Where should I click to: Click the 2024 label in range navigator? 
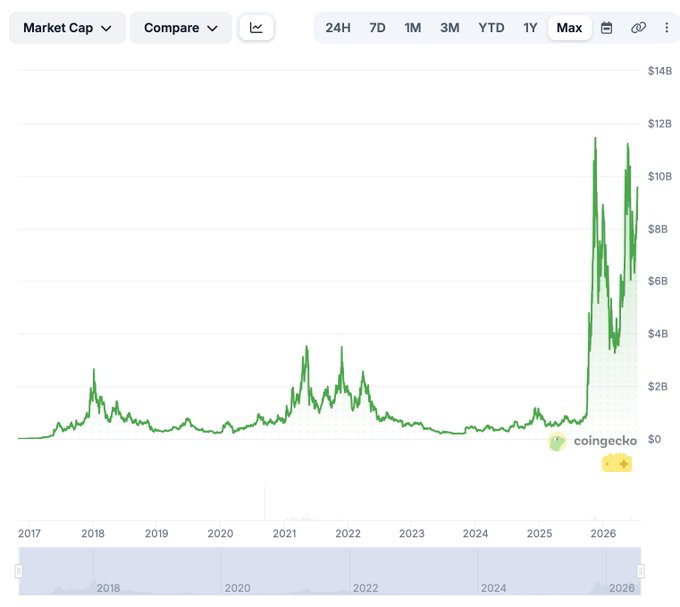494,588
